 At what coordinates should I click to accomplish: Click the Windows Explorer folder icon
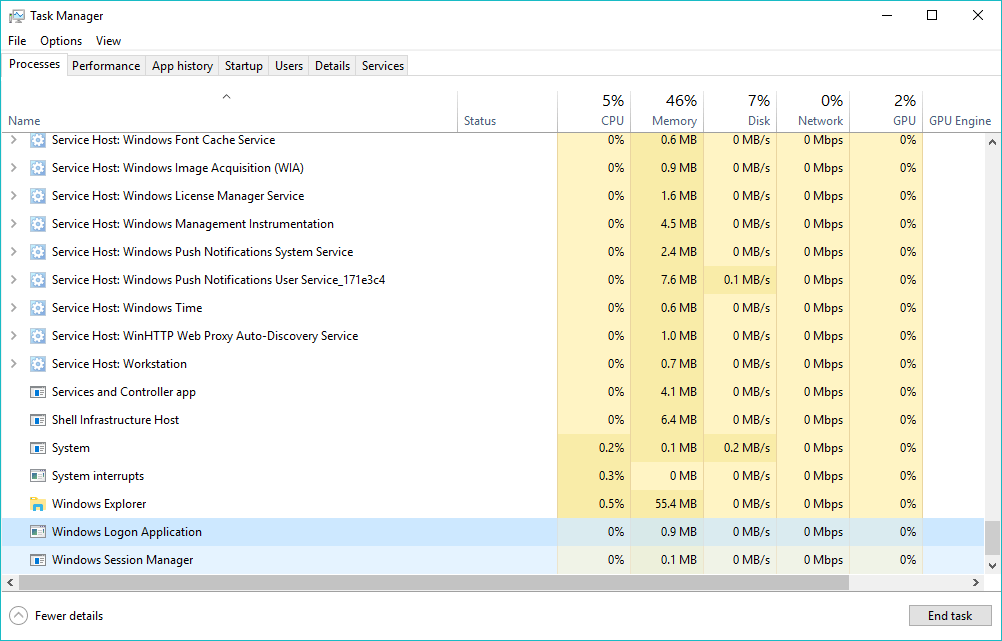pyautogui.click(x=37, y=504)
